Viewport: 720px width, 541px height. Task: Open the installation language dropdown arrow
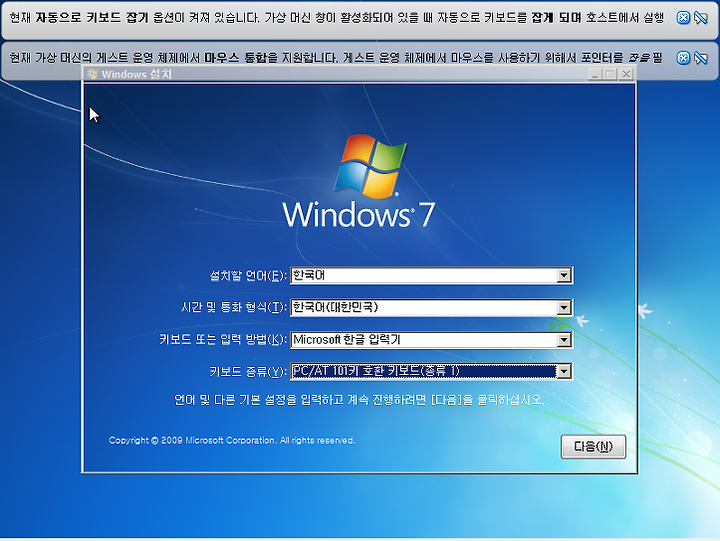[564, 276]
